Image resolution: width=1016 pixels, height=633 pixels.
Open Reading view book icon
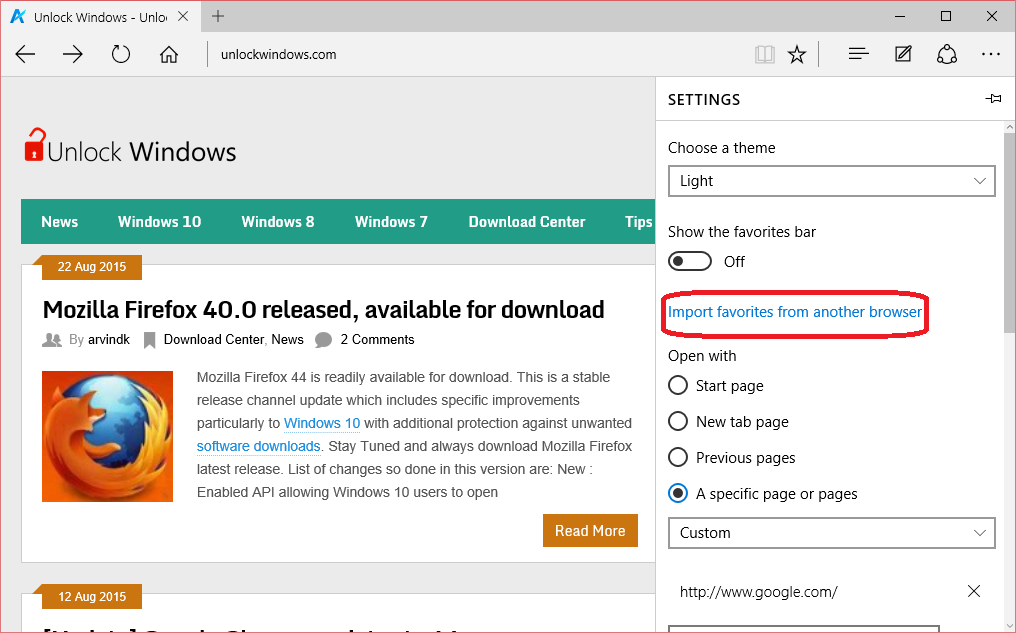pyautogui.click(x=765, y=54)
